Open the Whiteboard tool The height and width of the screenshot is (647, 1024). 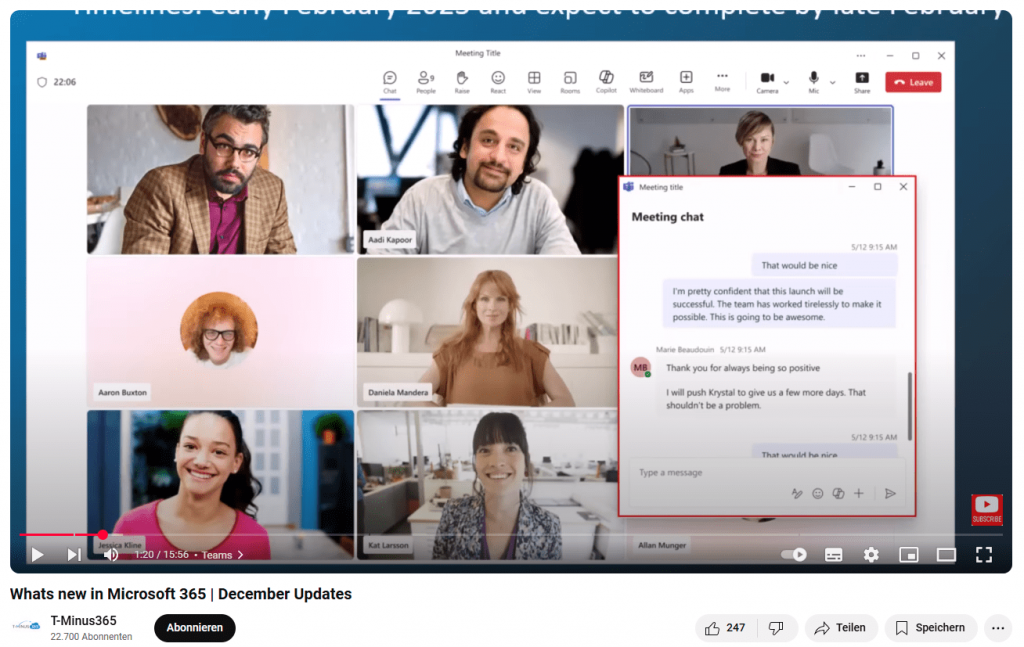(x=646, y=82)
